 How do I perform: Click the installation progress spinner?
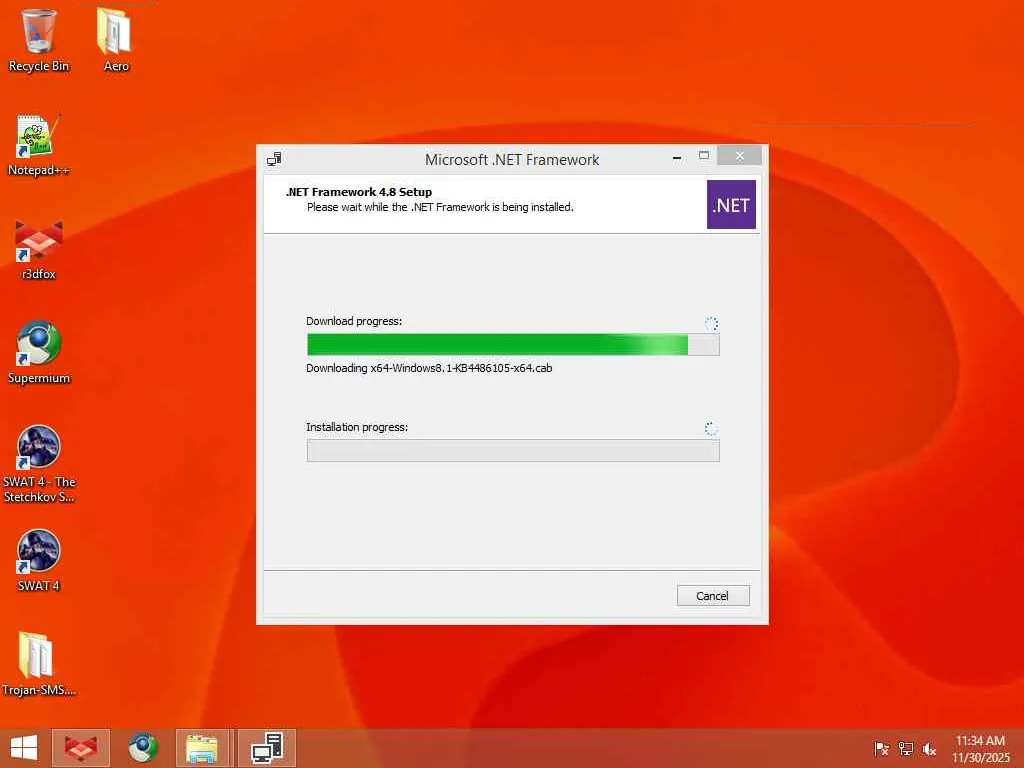[x=711, y=428]
